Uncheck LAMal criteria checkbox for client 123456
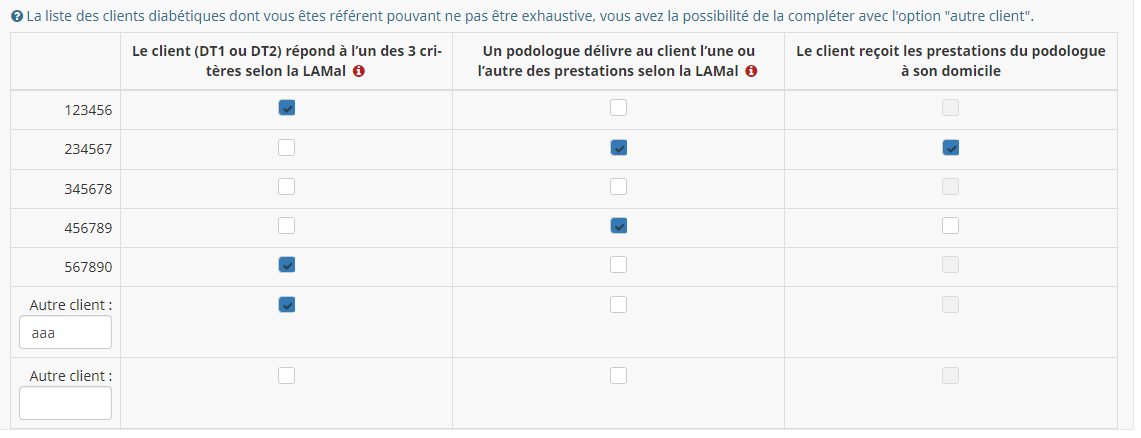Image resolution: width=1141 pixels, height=438 pixels. point(287,108)
